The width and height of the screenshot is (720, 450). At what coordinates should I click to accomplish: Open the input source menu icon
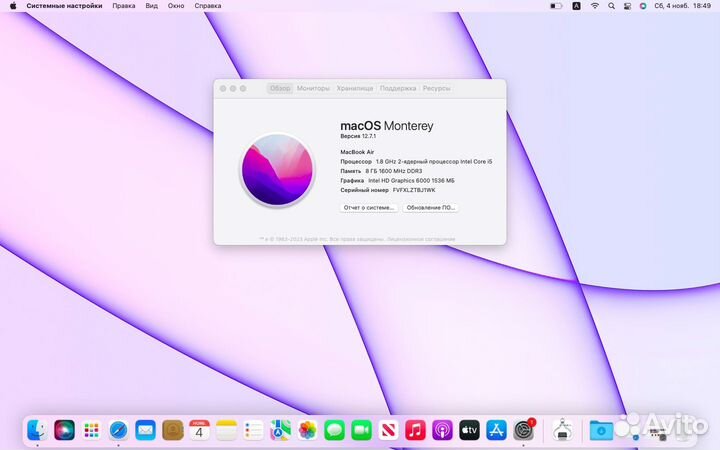pos(576,6)
